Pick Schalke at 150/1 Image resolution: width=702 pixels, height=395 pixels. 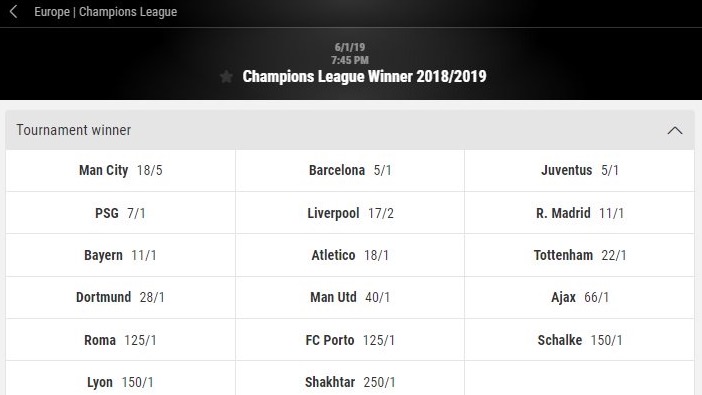[x=580, y=340]
